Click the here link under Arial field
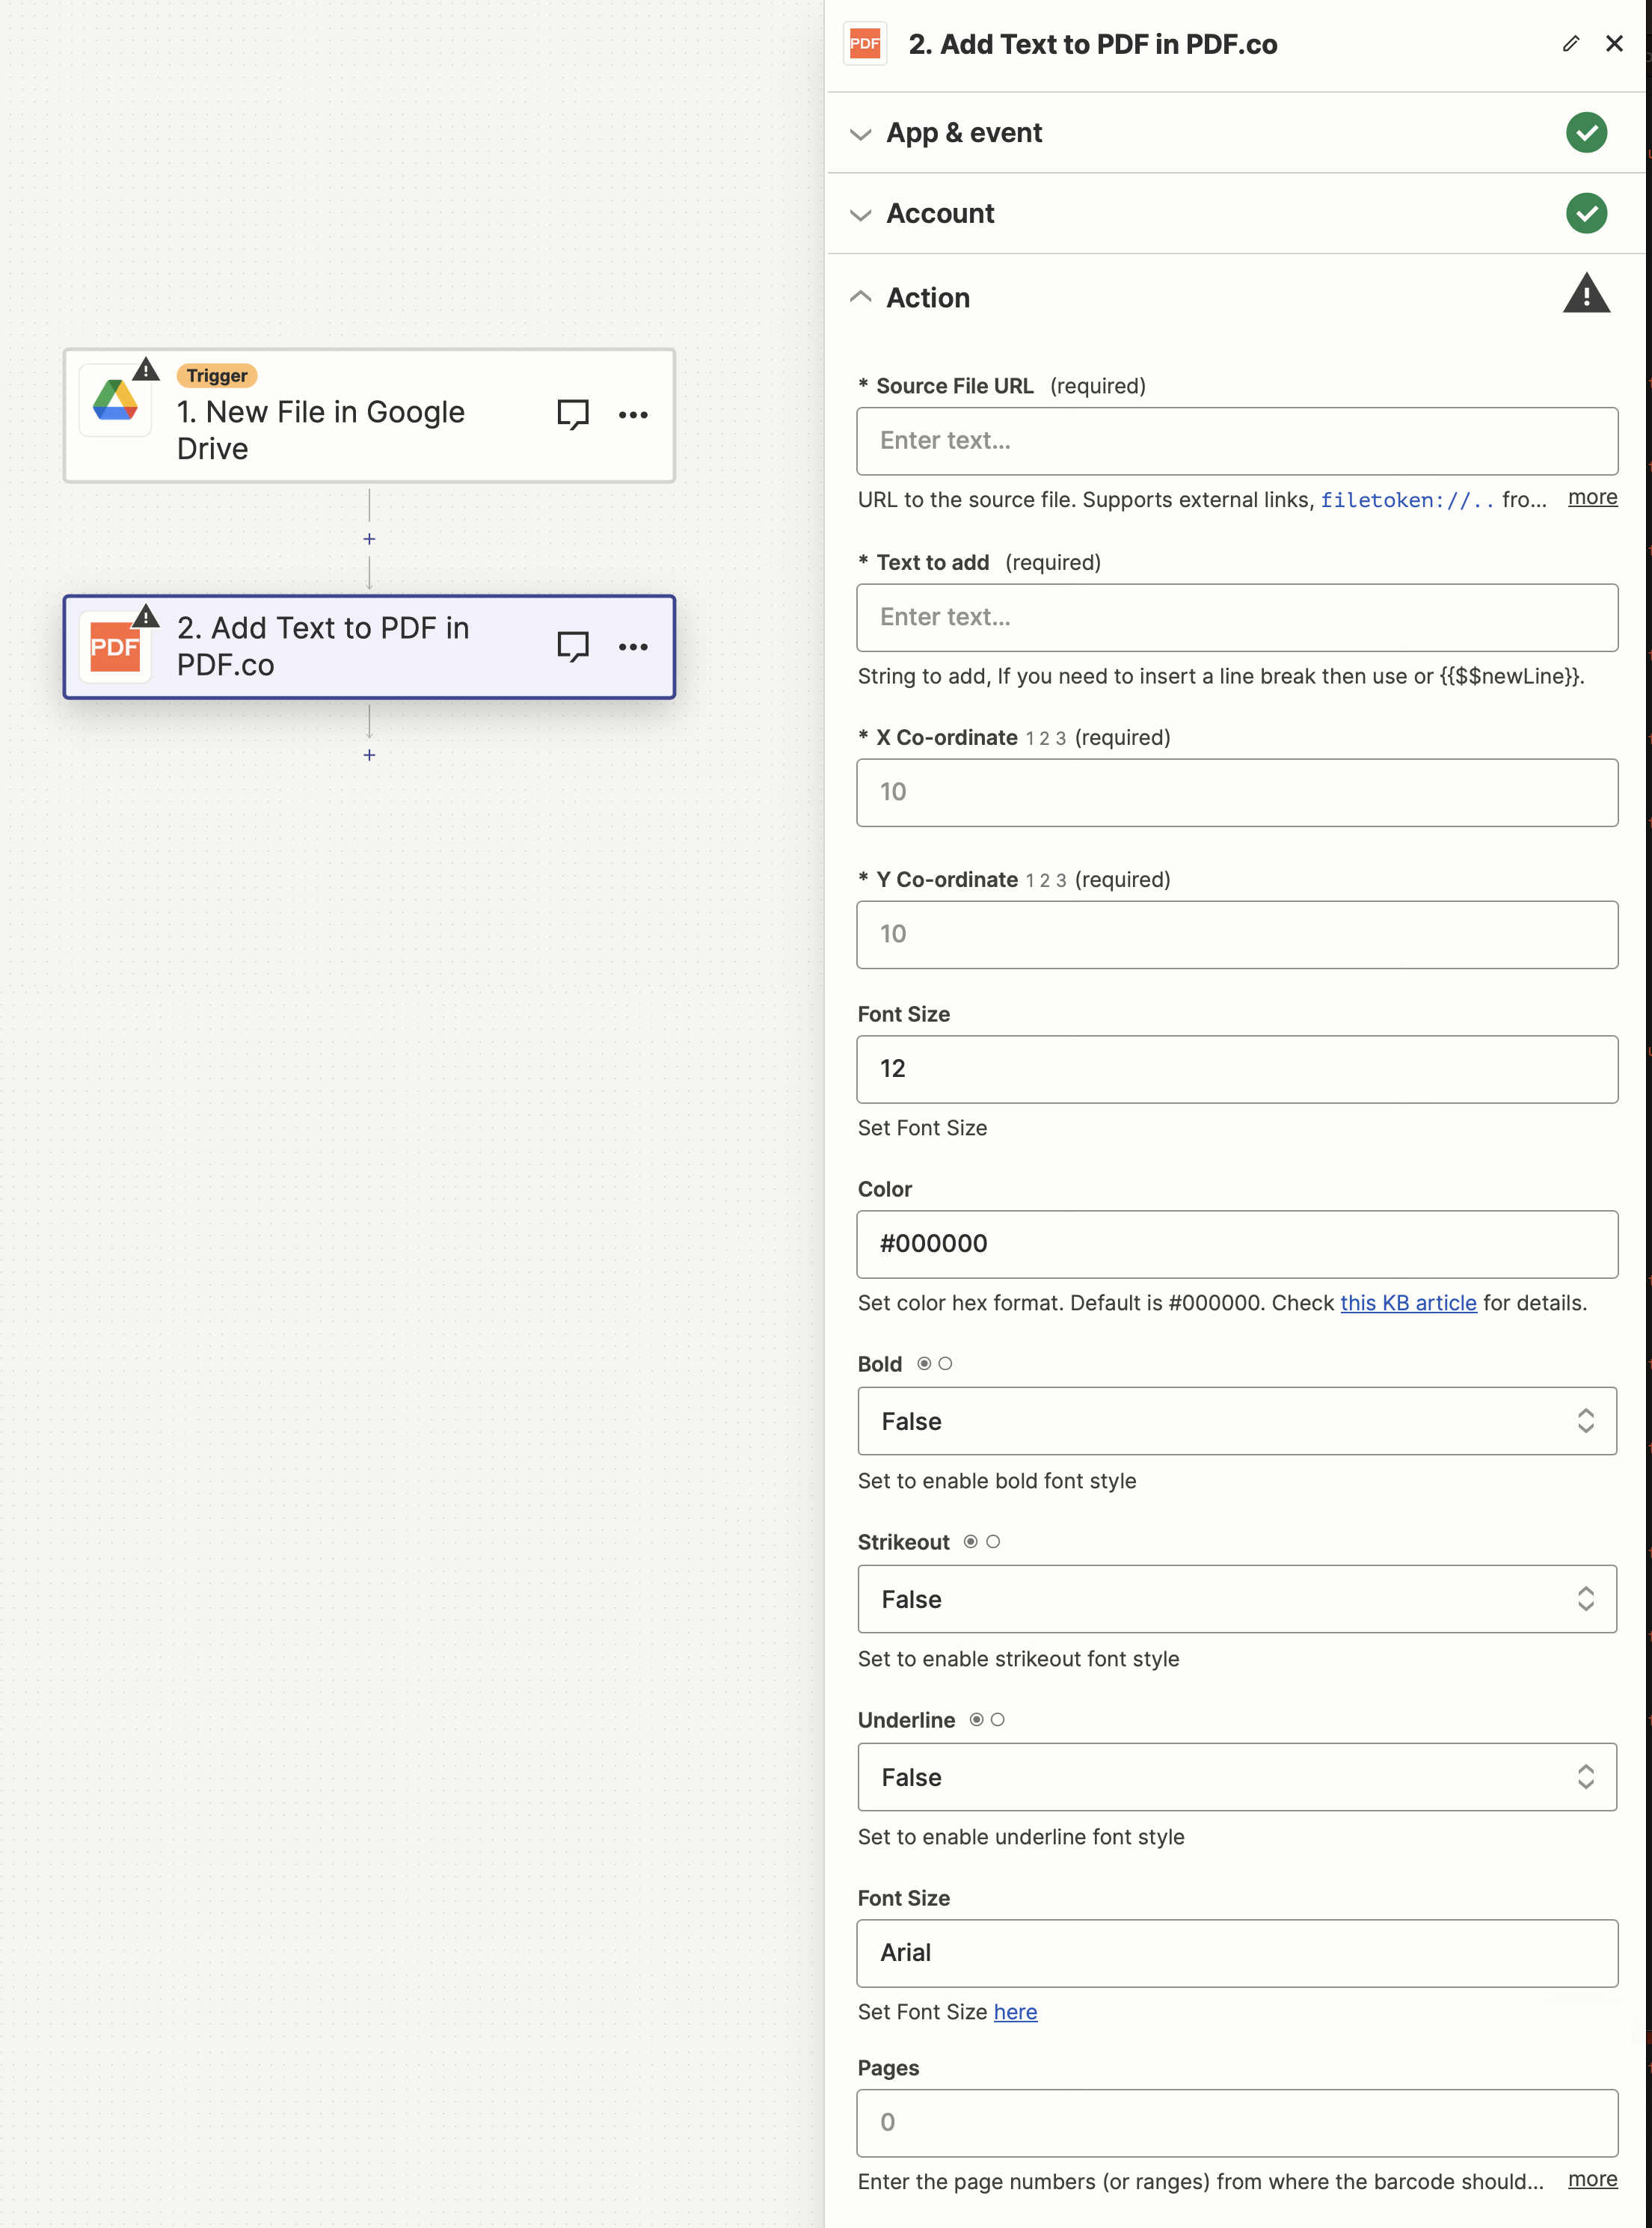 point(1015,2012)
